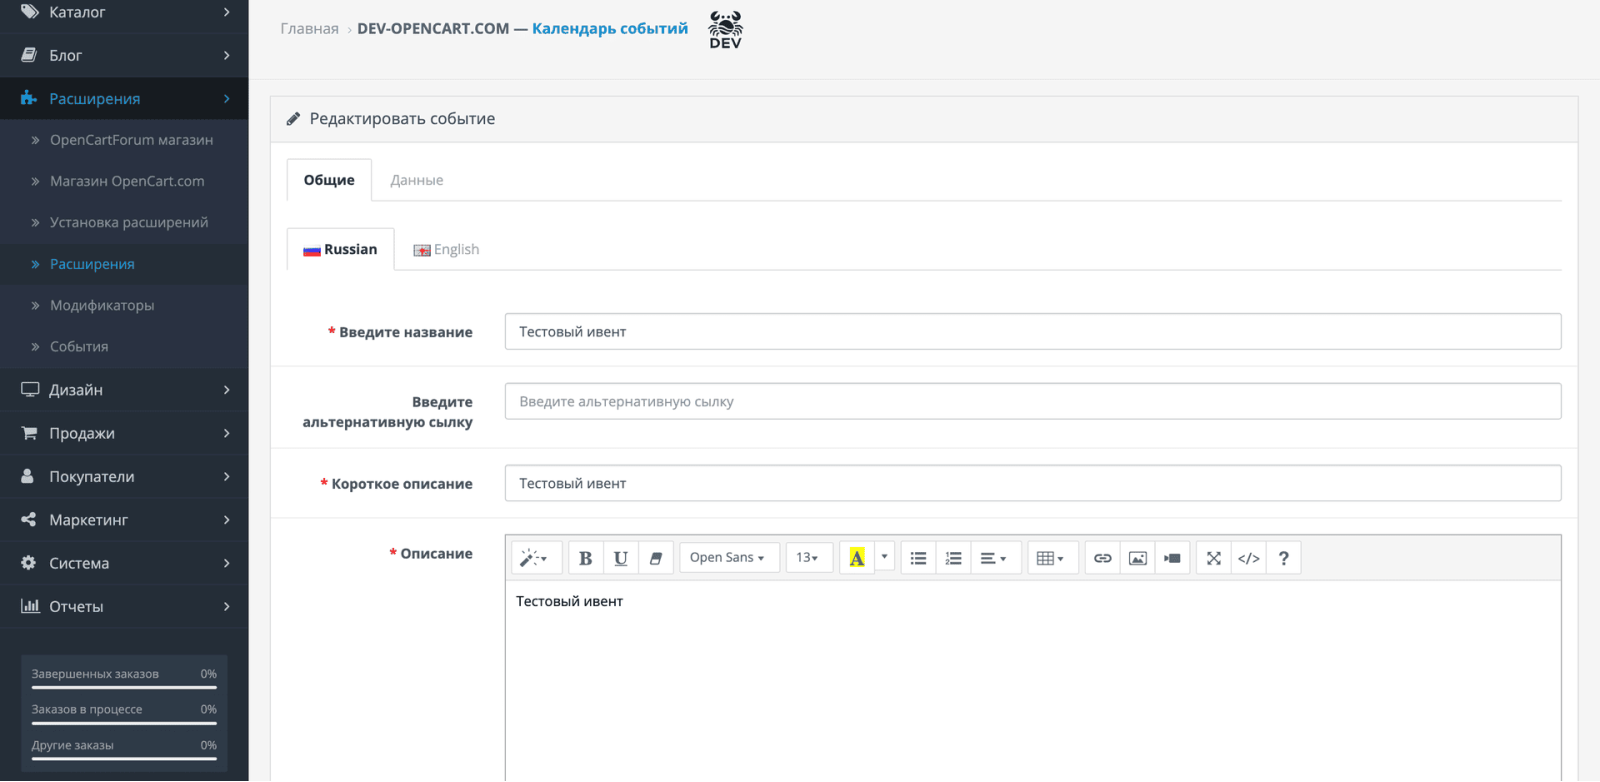Insert a hyperlink in editor
This screenshot has height=782, width=1600.
[1103, 558]
